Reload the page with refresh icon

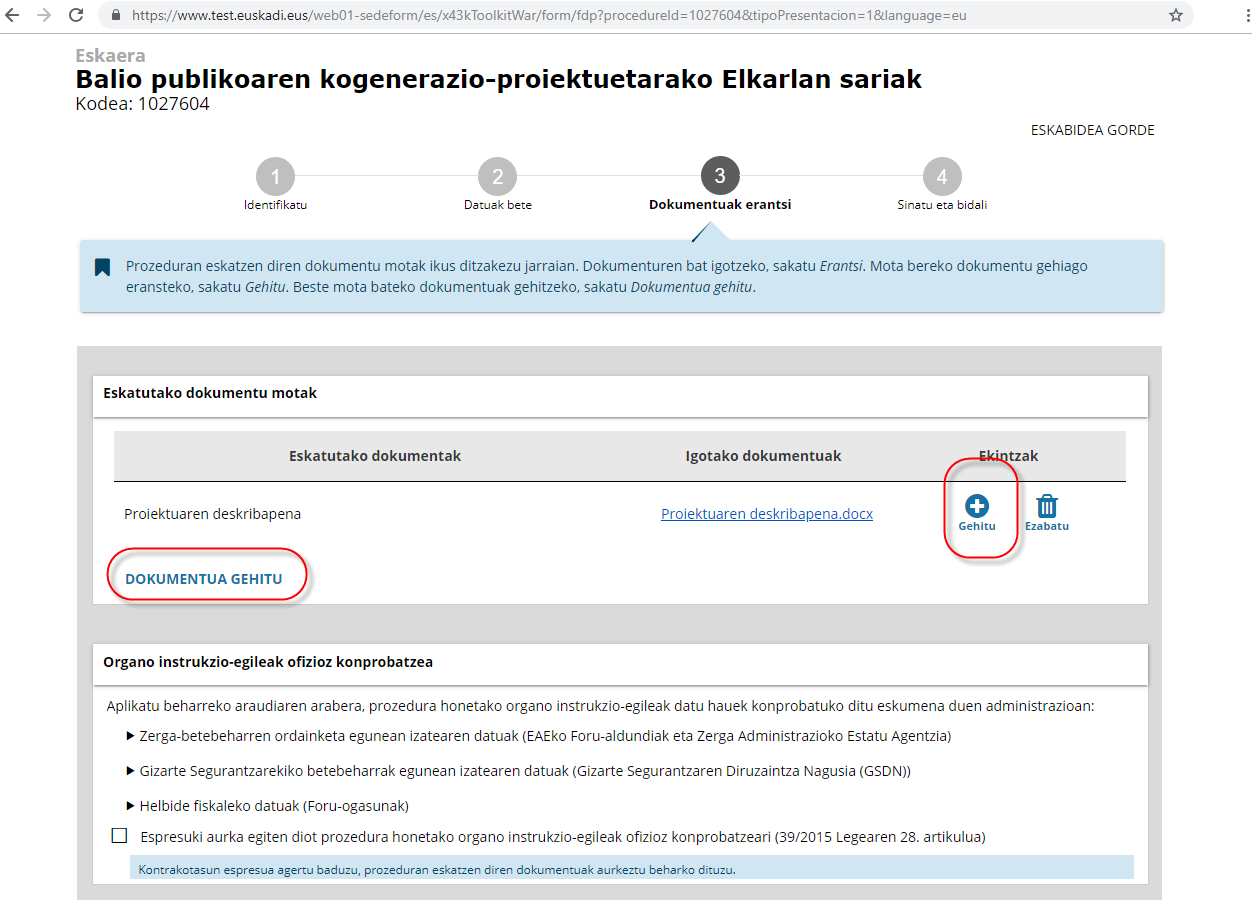(76, 16)
